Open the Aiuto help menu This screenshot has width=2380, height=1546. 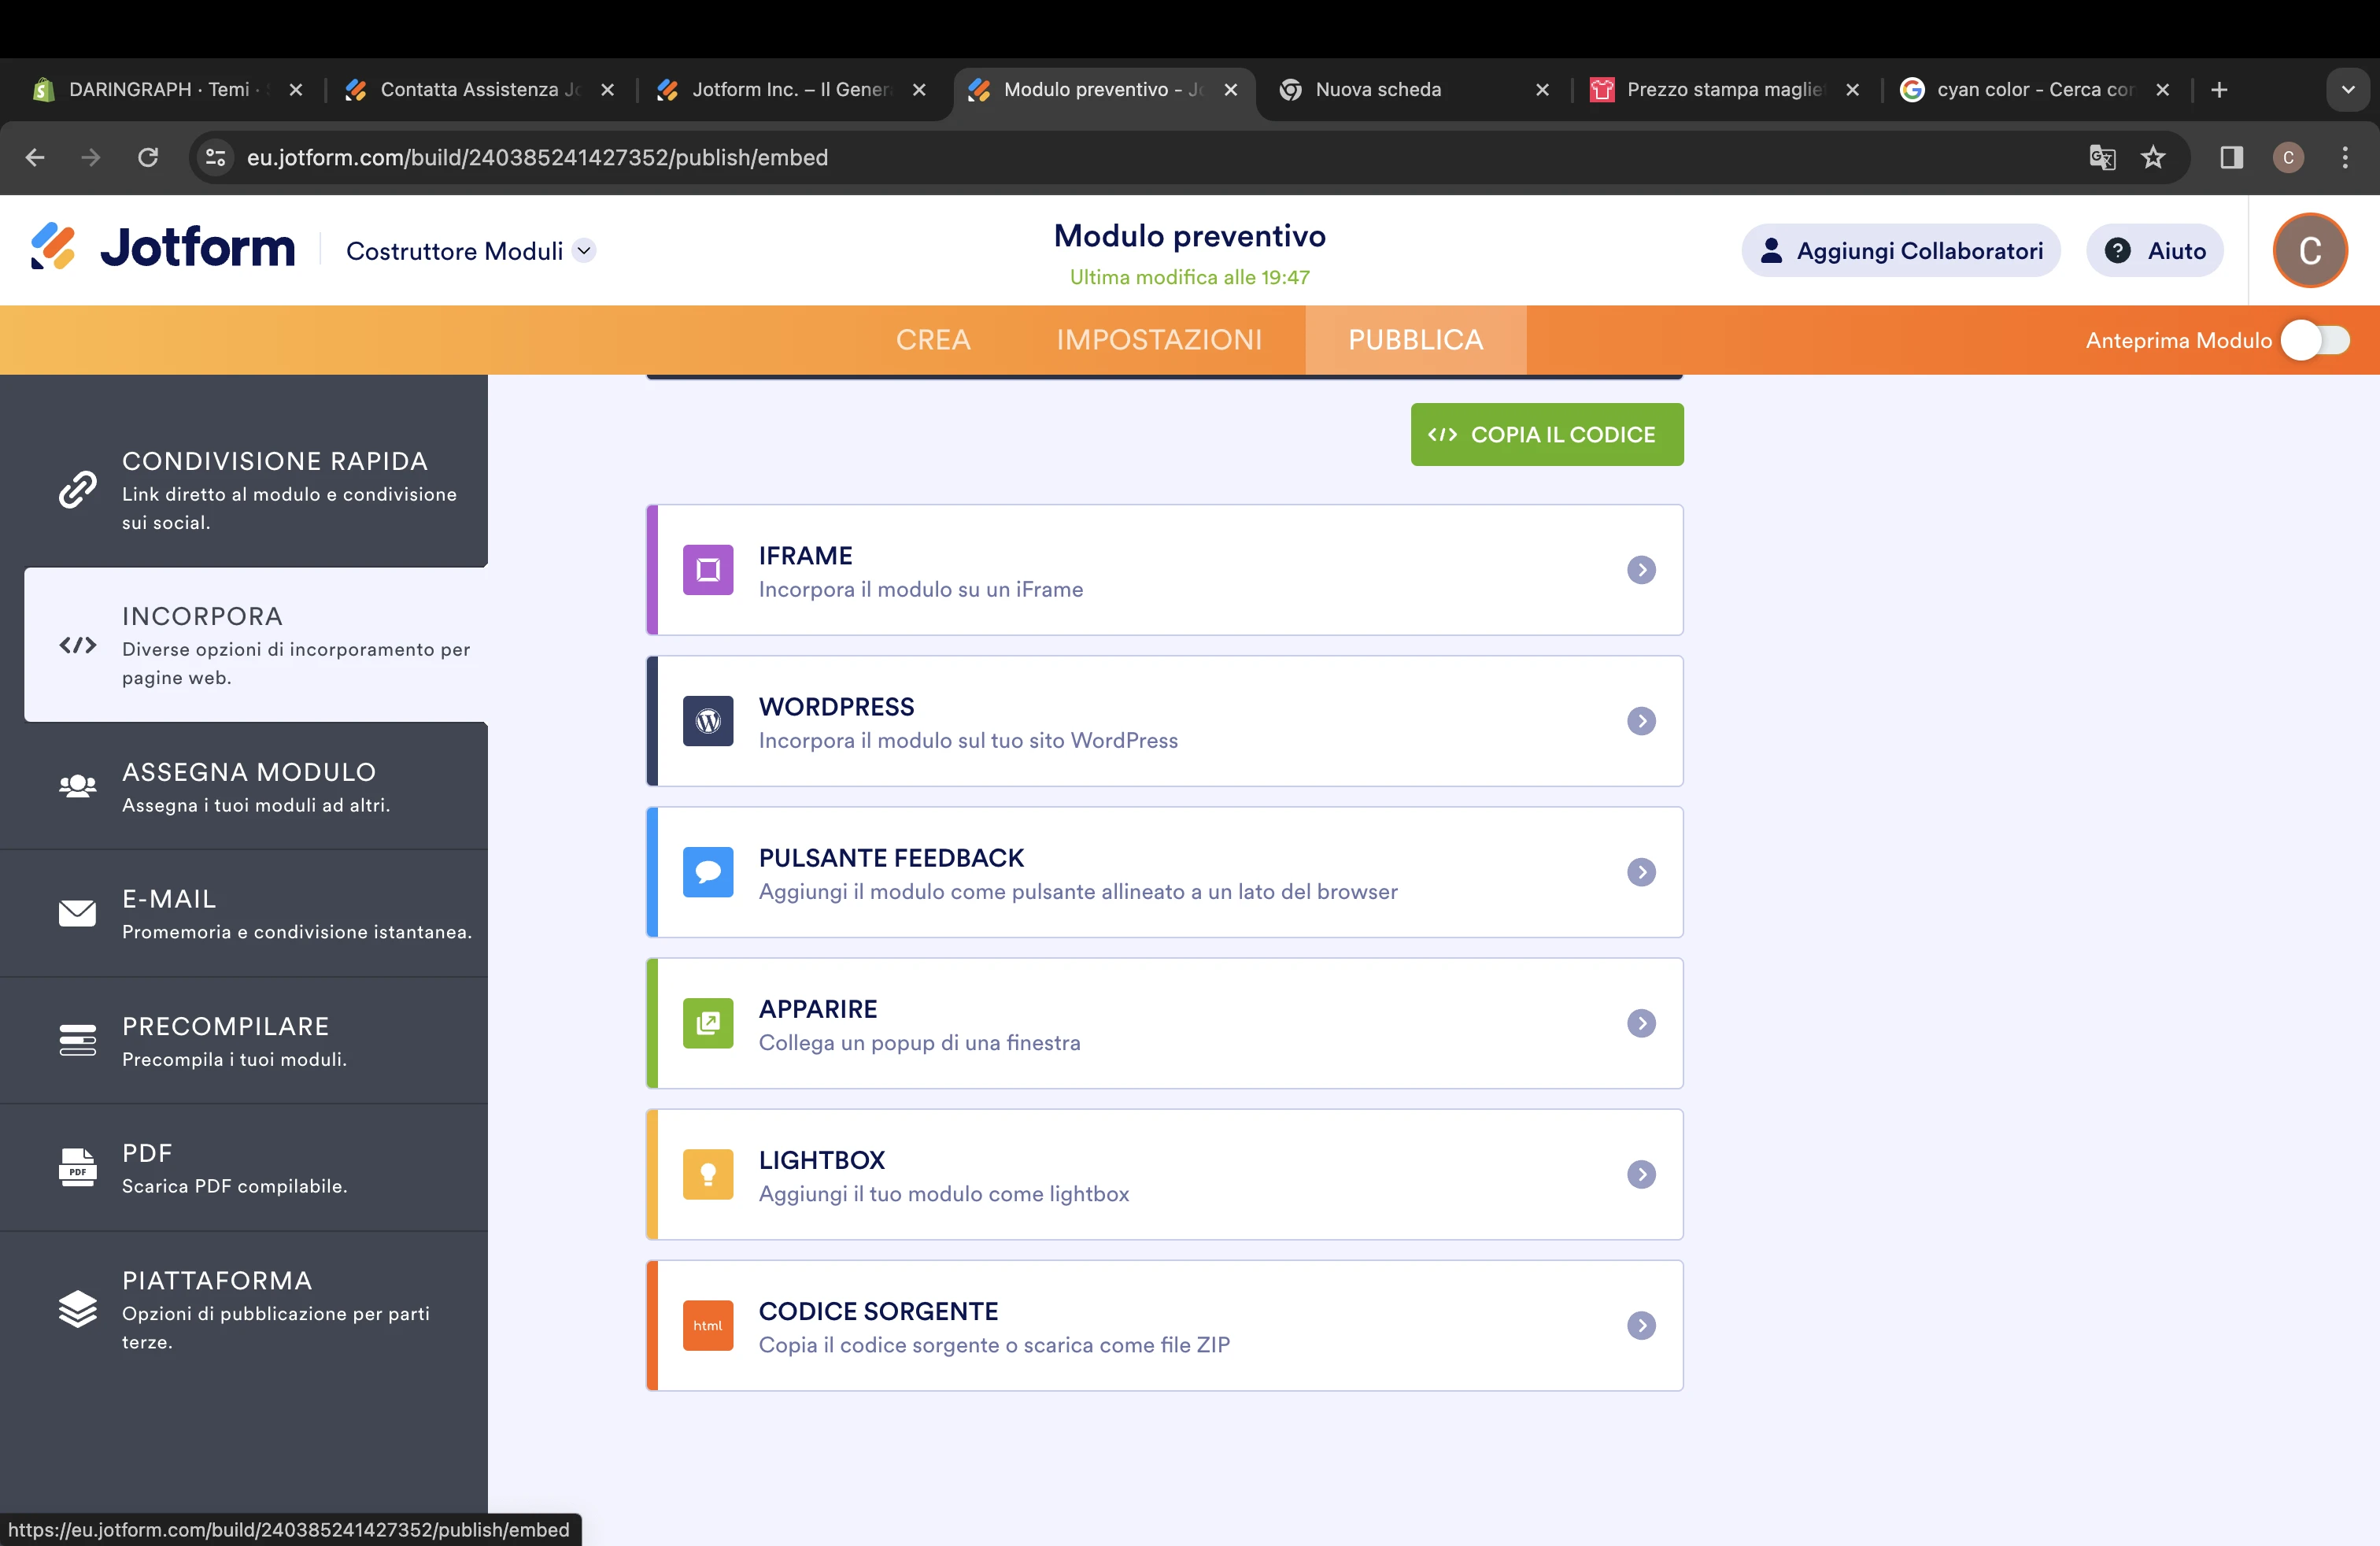(2155, 250)
